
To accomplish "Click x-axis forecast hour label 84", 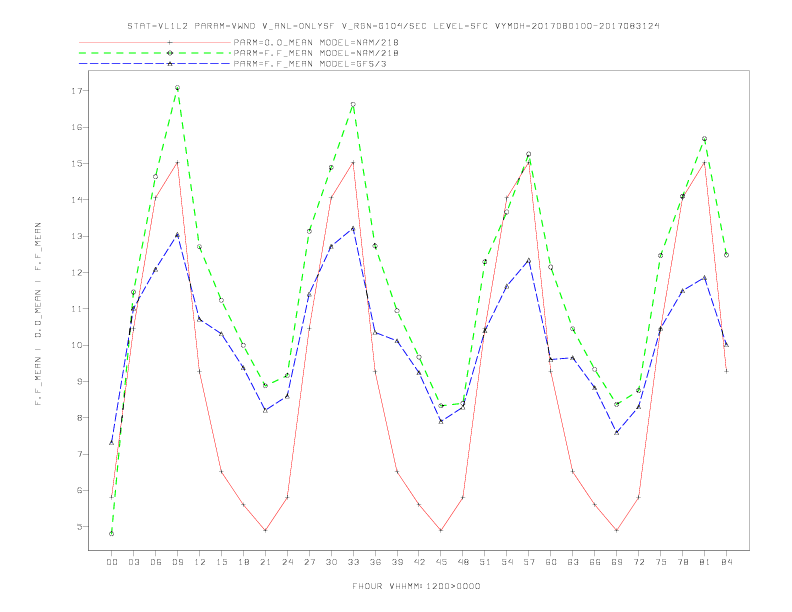I will pos(726,562).
